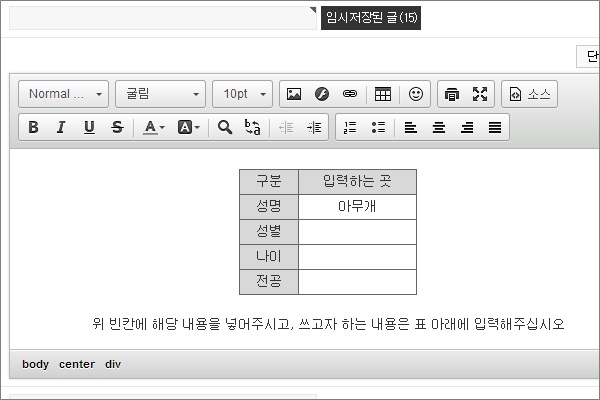Open the find magnifier tool
This screenshot has width=600, height=400.
tap(225, 127)
